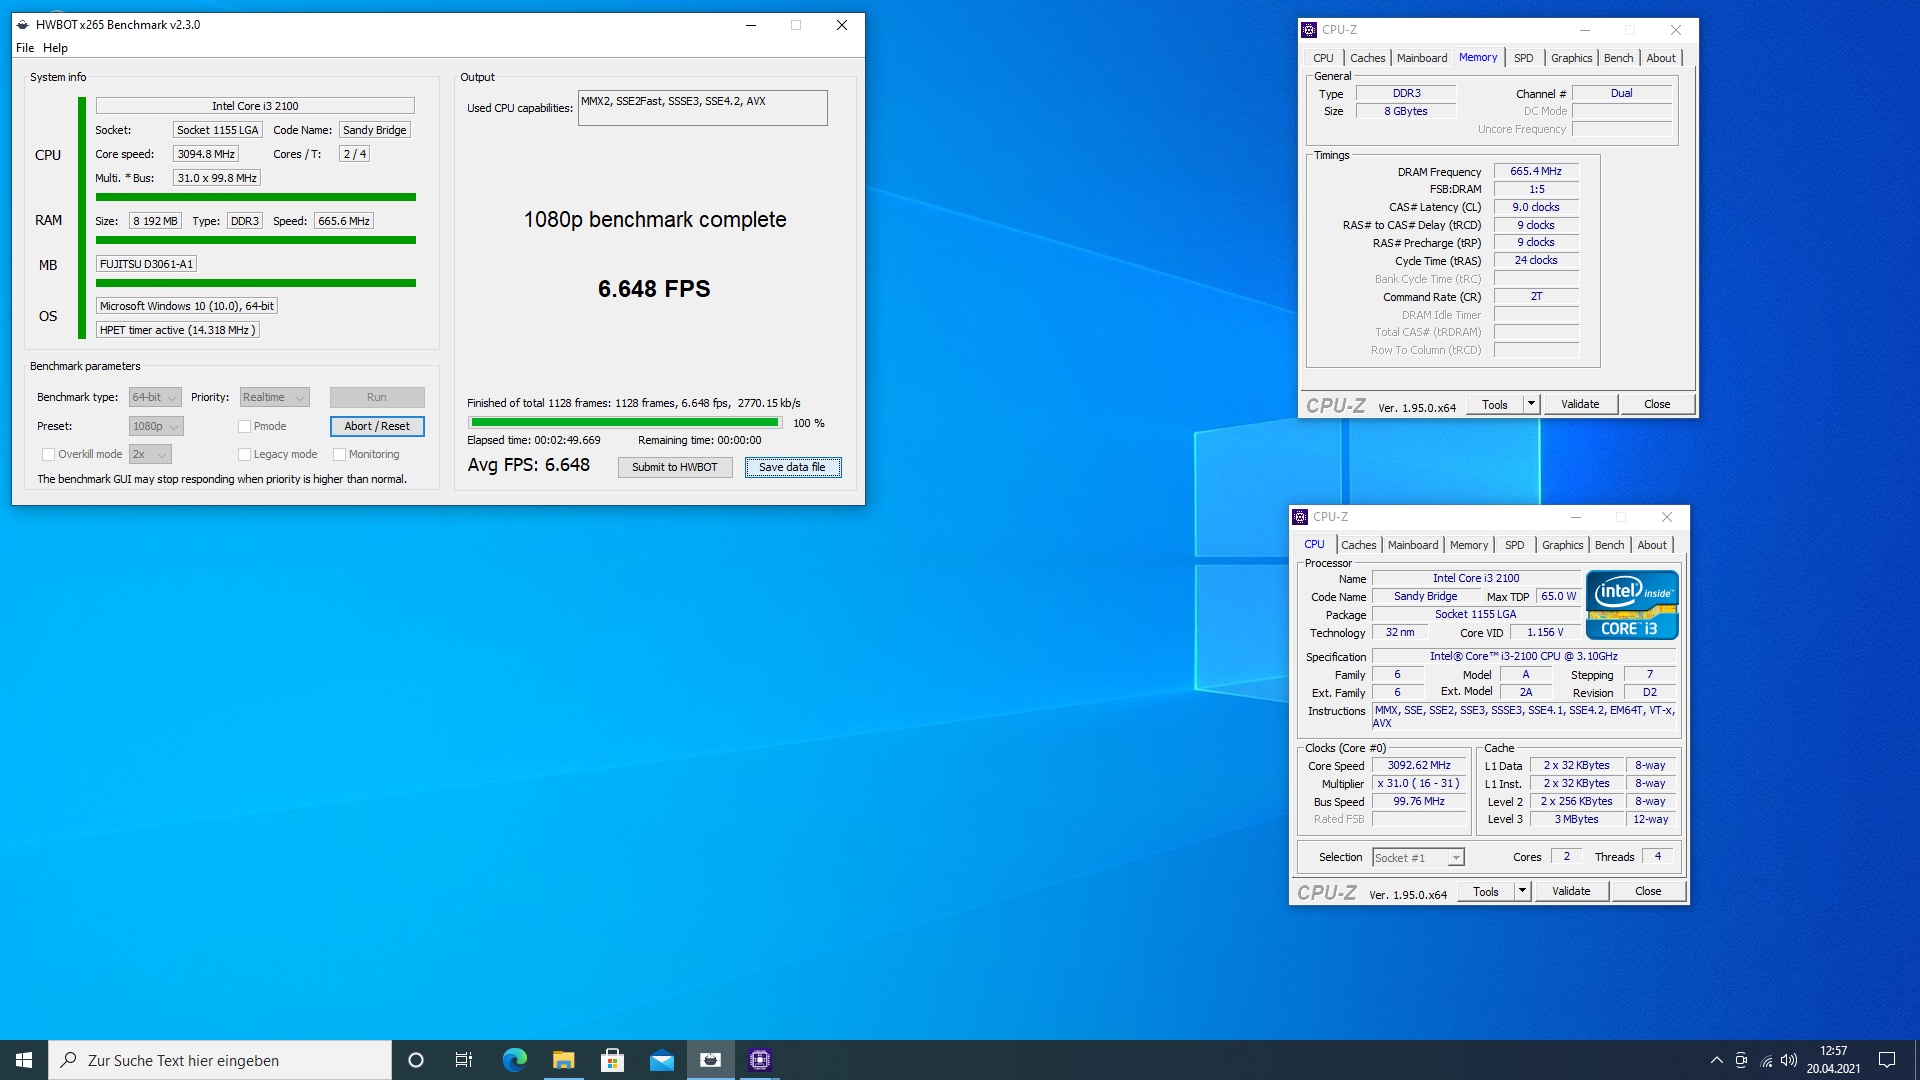
Task: Click Submit to HWBOT button
Action: tap(675, 467)
